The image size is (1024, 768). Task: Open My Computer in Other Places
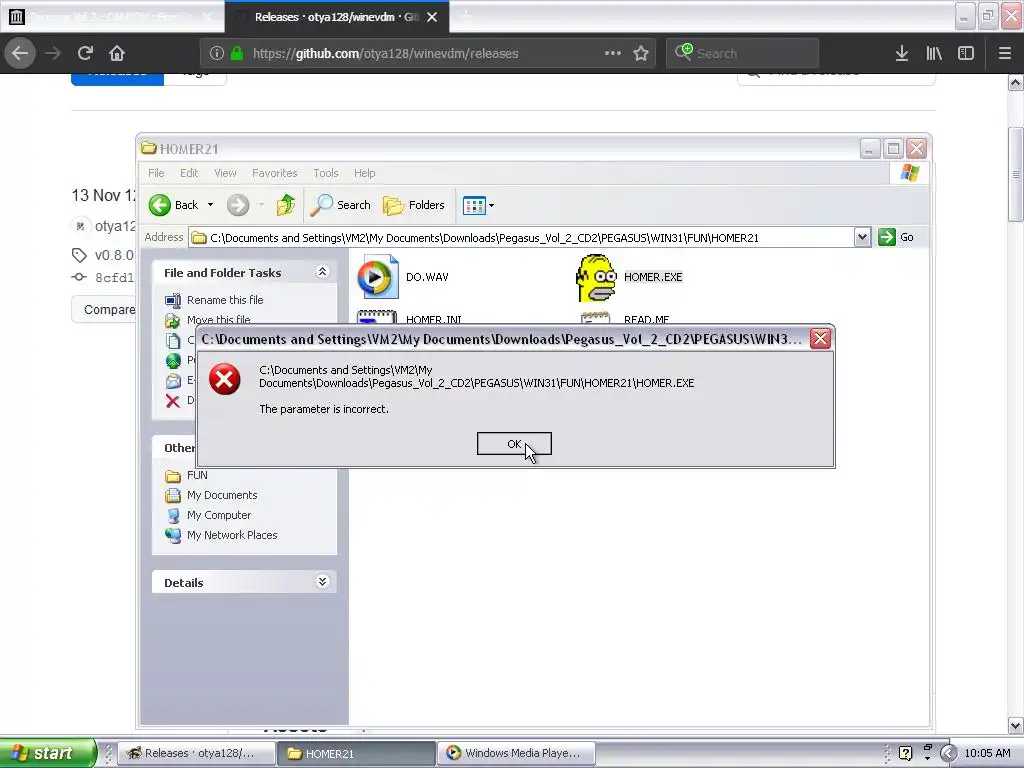219,515
